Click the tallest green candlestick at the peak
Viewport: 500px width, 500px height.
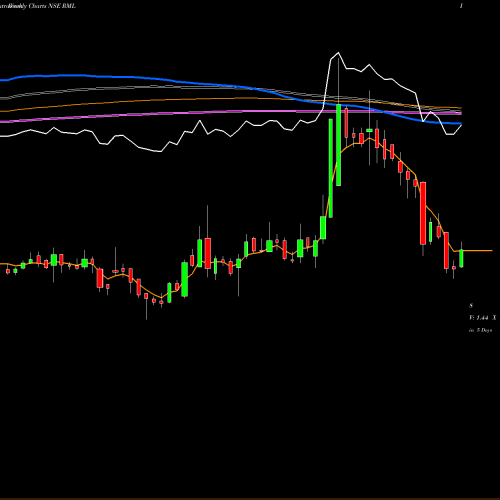pos(339,145)
